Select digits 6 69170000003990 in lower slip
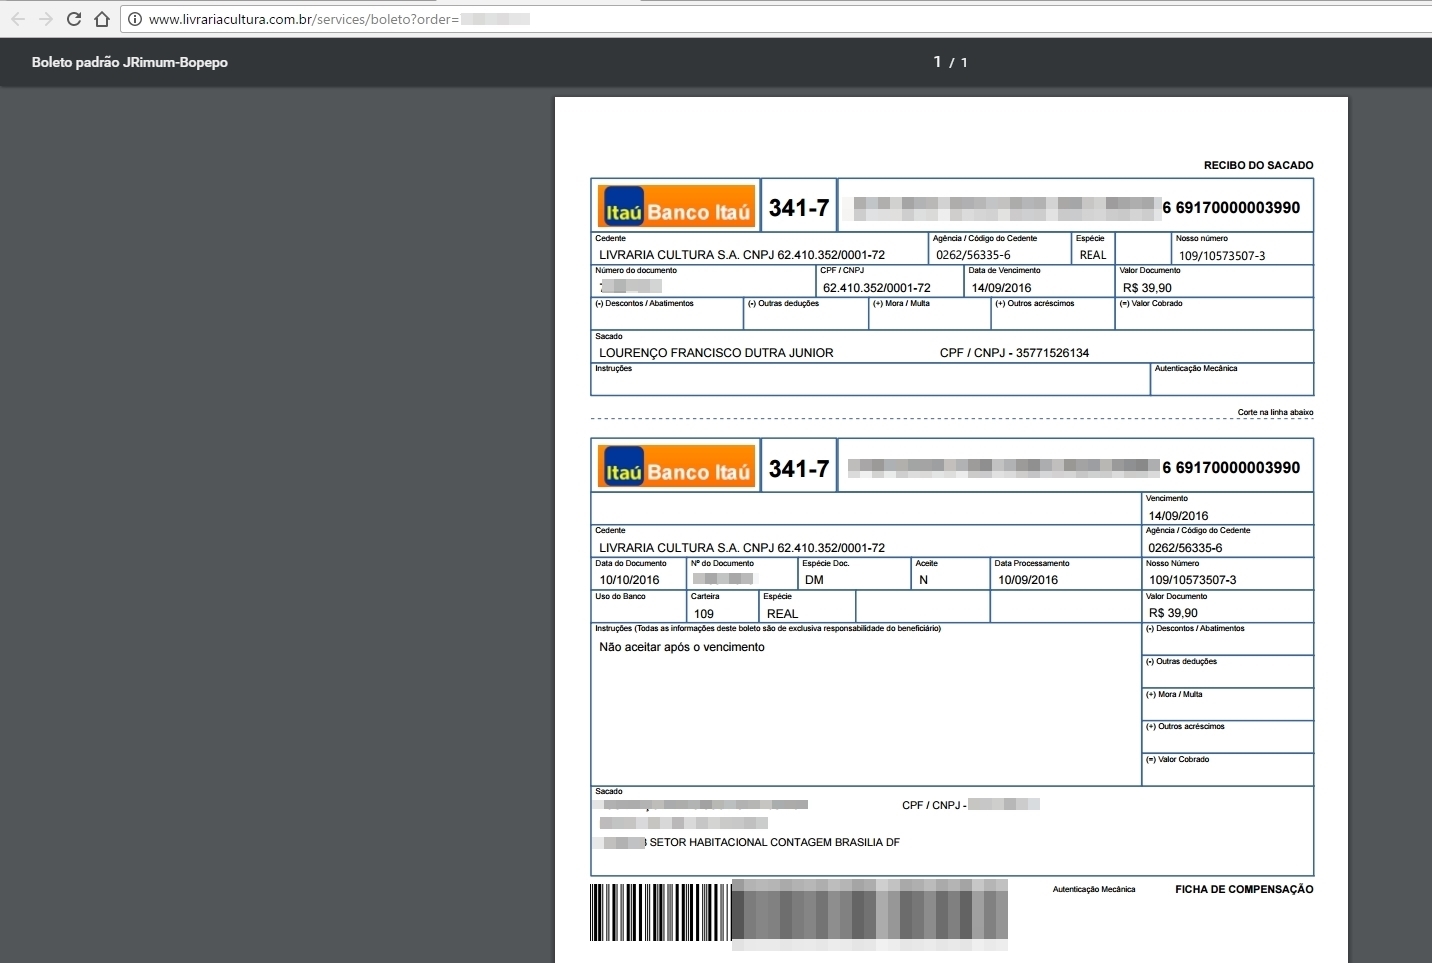The image size is (1432, 963). [1231, 467]
